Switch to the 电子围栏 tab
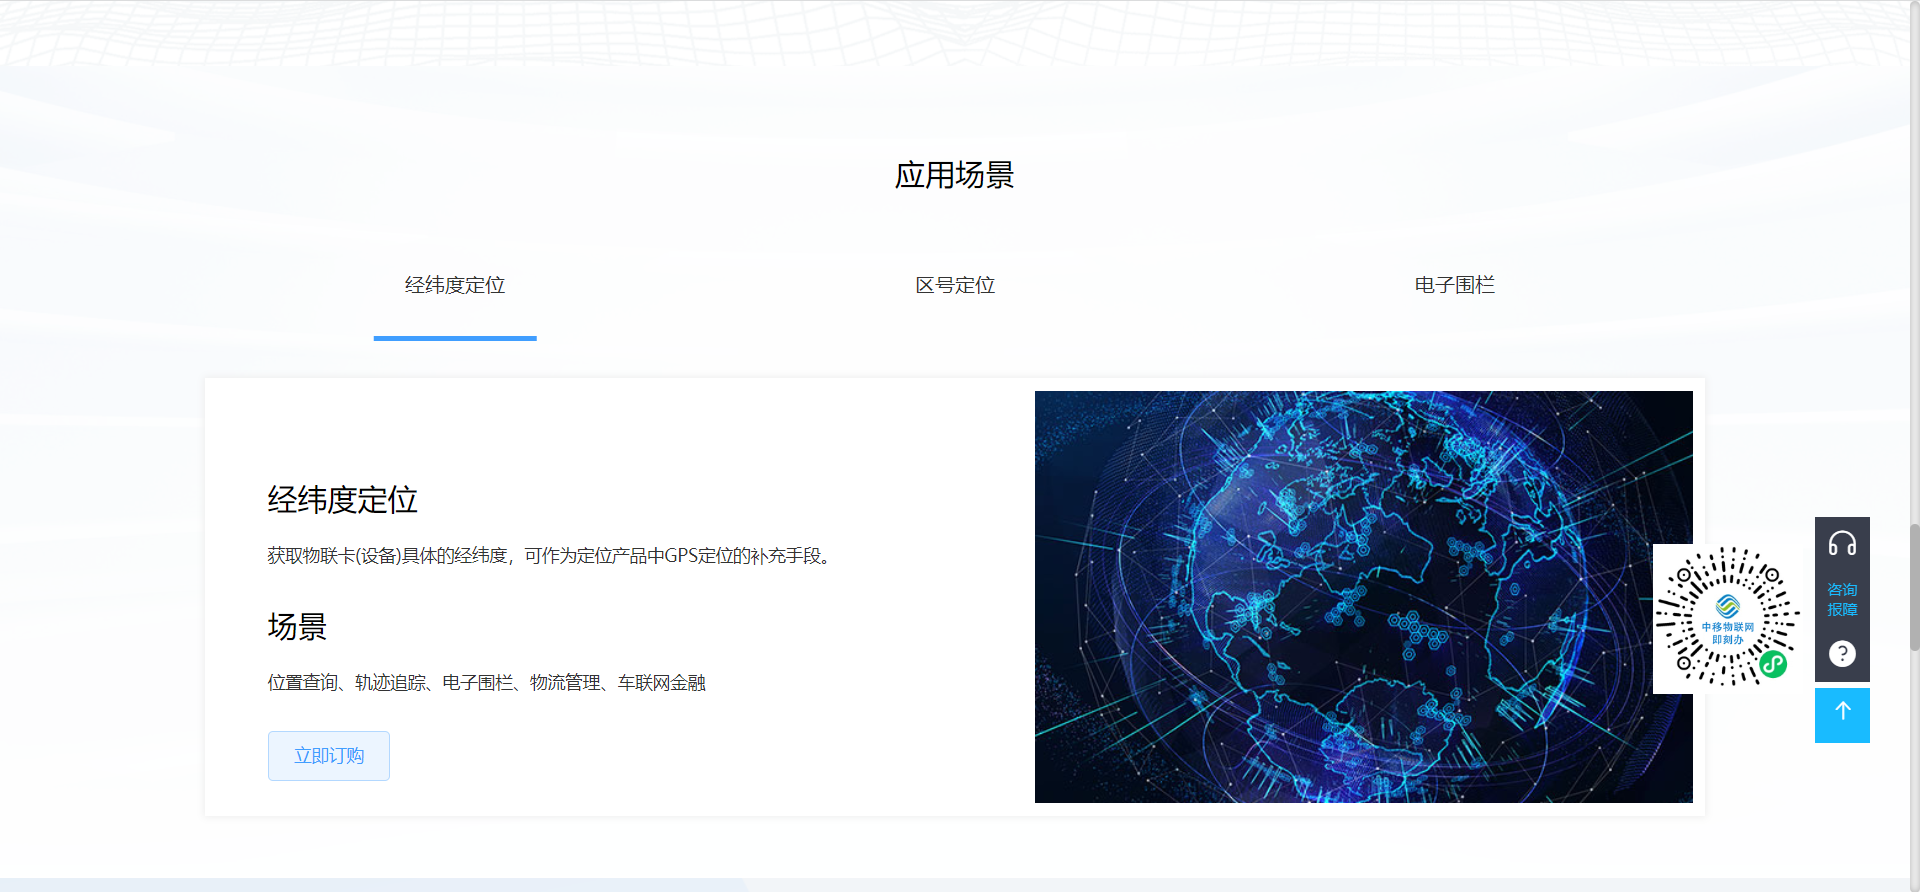This screenshot has height=892, width=1920. (x=1454, y=285)
